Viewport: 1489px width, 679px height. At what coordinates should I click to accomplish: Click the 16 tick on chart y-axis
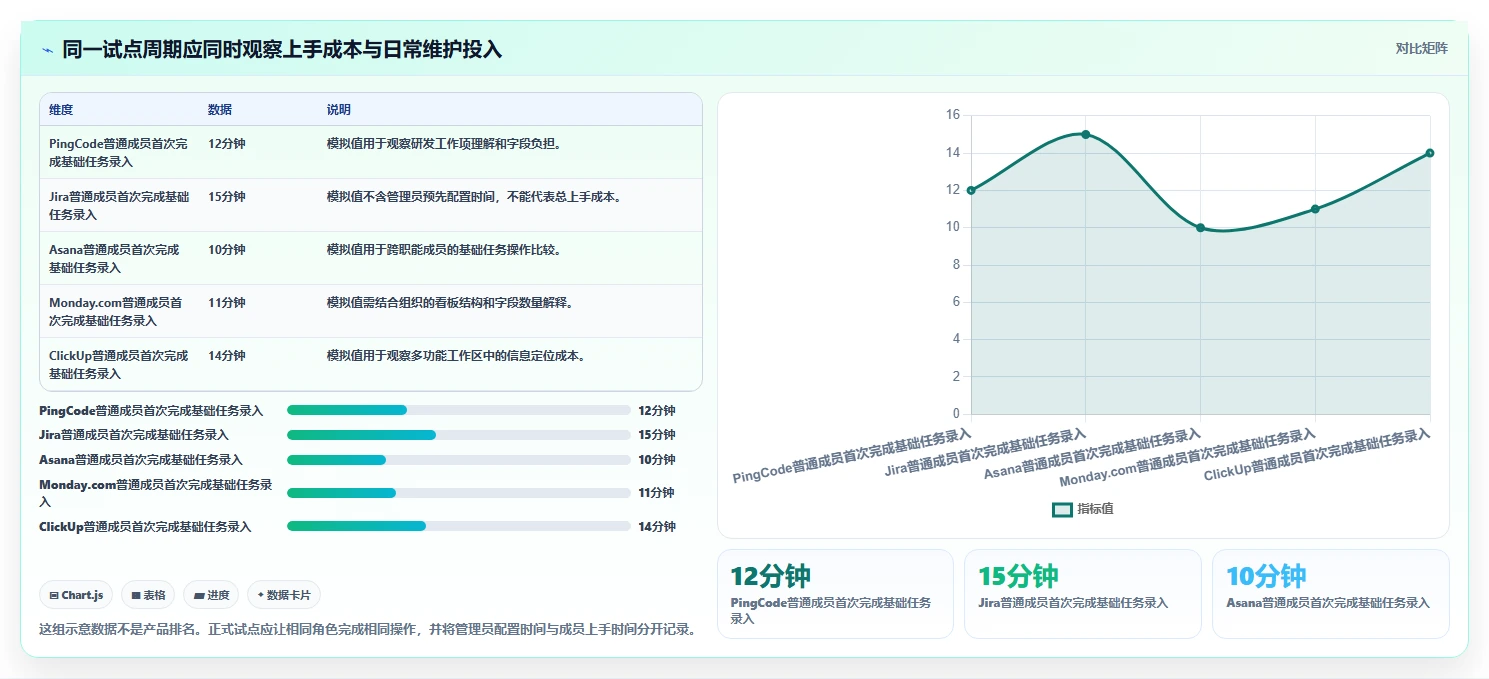952,115
